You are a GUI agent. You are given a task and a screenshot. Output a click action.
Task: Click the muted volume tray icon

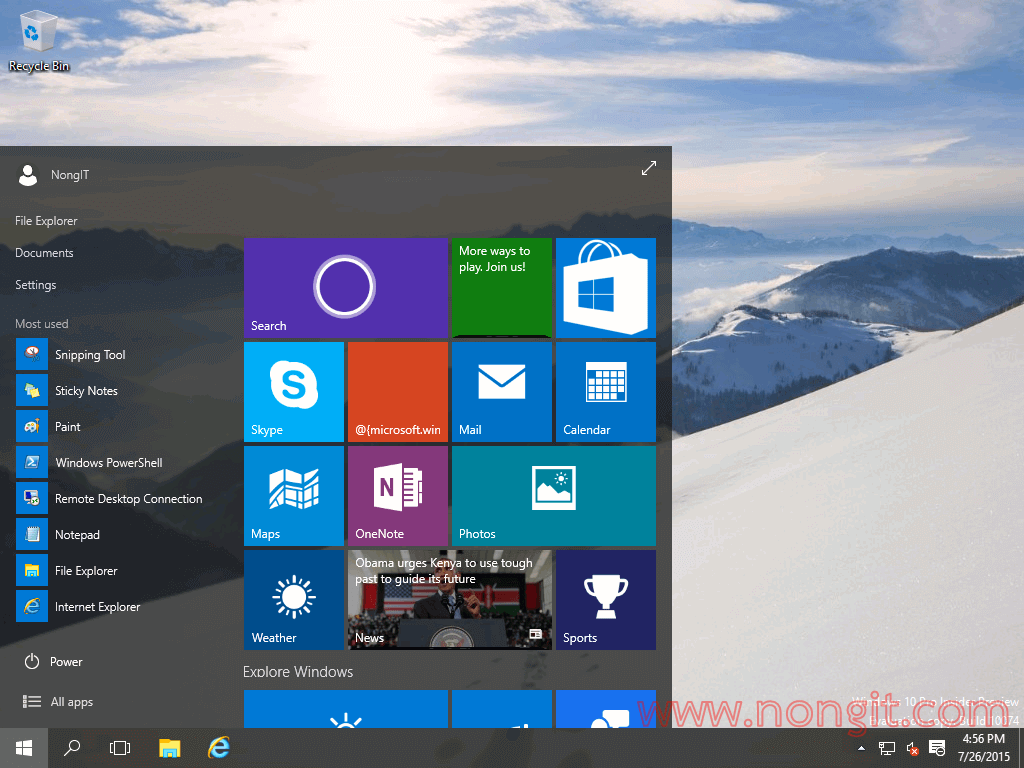click(912, 748)
